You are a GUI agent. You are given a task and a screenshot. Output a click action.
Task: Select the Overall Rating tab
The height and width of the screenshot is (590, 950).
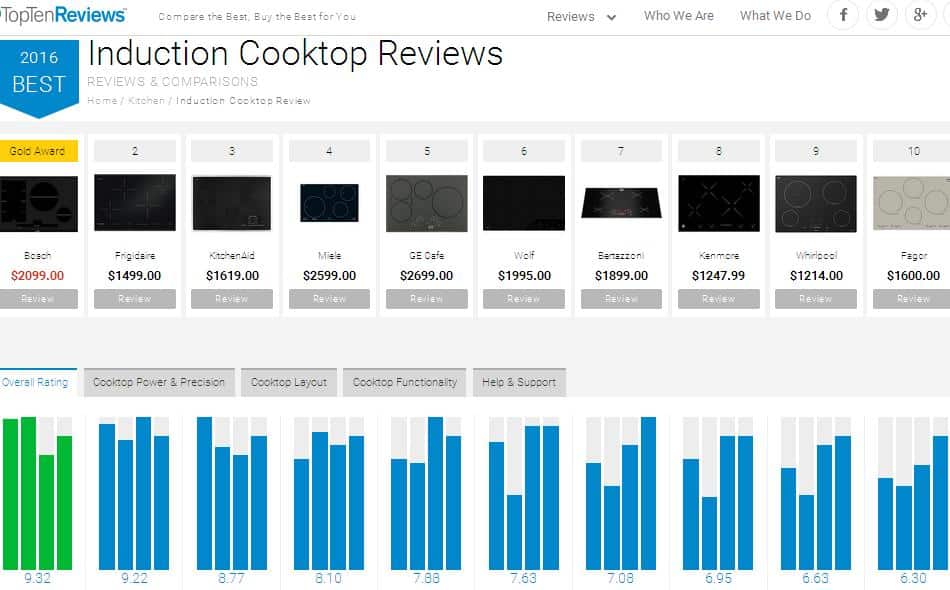(x=36, y=382)
